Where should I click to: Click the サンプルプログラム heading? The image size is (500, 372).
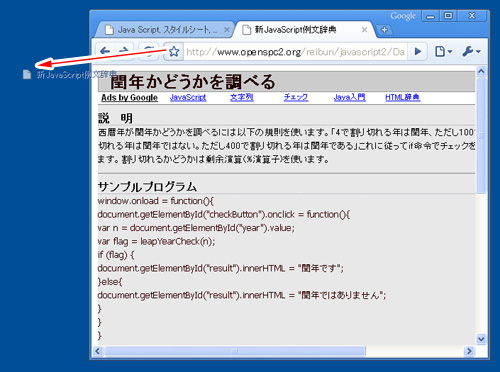point(147,187)
